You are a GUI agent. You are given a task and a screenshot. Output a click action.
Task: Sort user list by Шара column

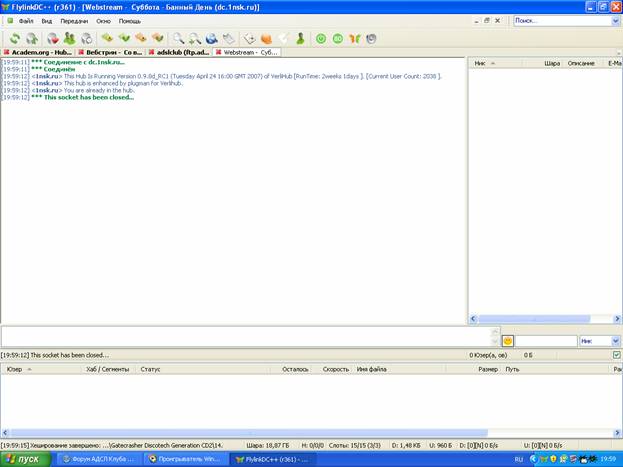click(x=542, y=63)
